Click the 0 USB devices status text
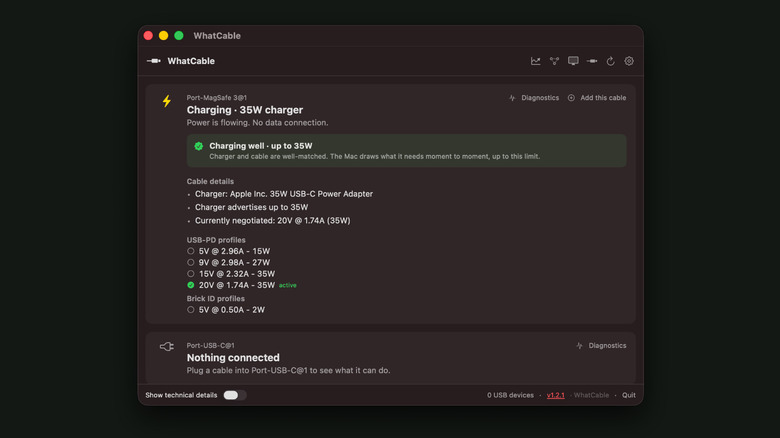The width and height of the screenshot is (780, 438). (510, 395)
